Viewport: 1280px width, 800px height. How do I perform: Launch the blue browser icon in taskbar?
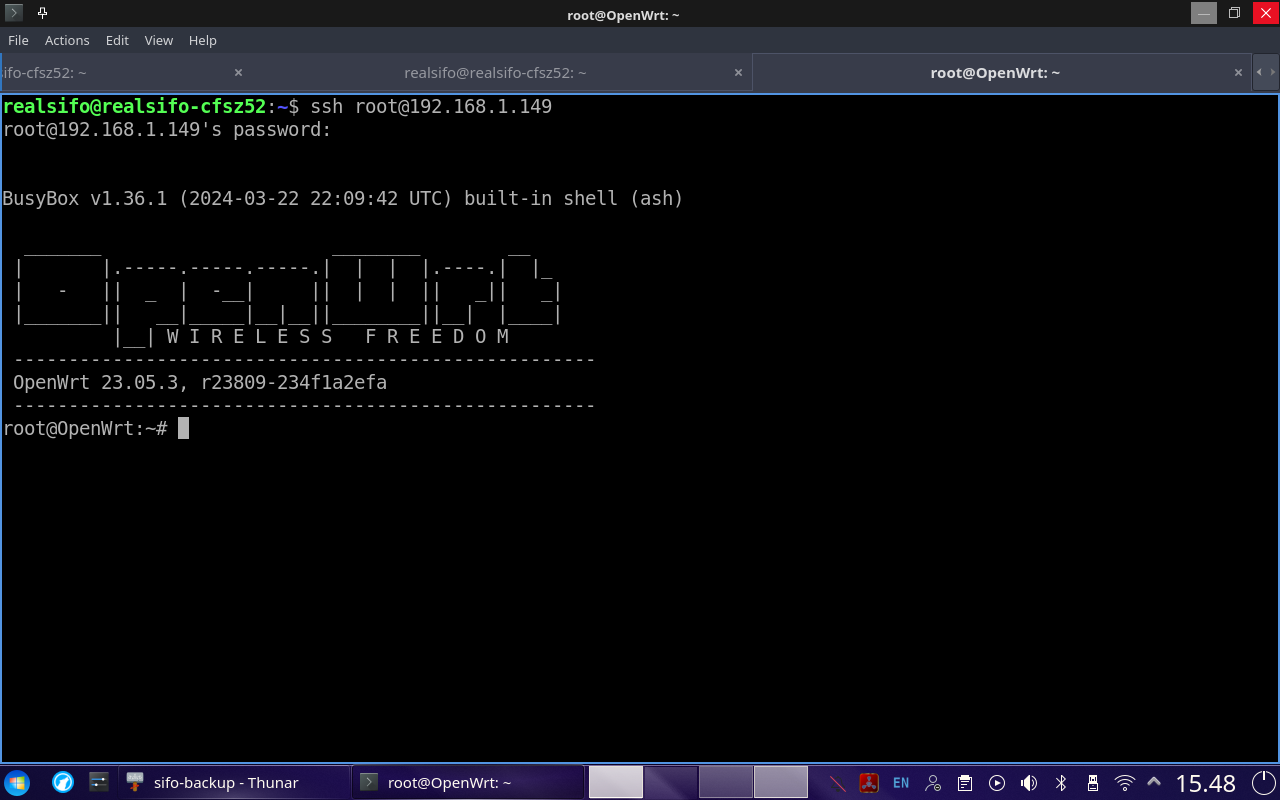(x=63, y=782)
